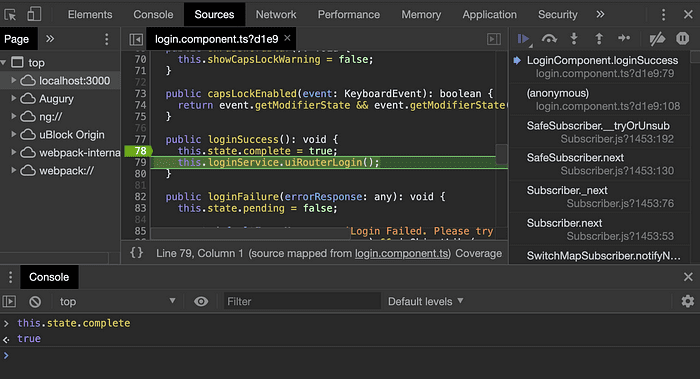Resume script execution with the play button

point(523,39)
